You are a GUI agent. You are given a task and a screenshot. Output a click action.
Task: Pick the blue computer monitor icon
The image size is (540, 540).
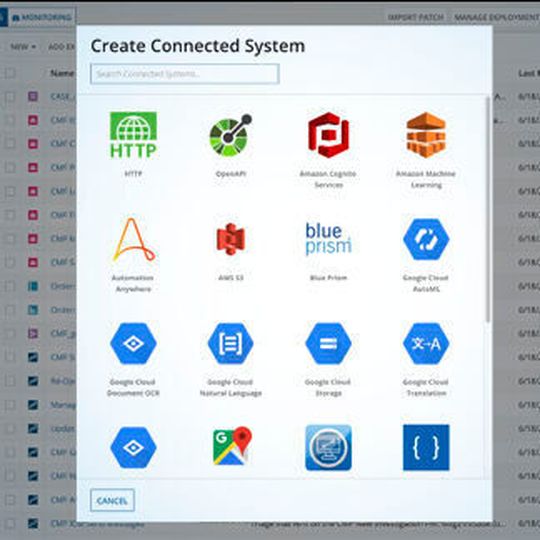(328, 447)
